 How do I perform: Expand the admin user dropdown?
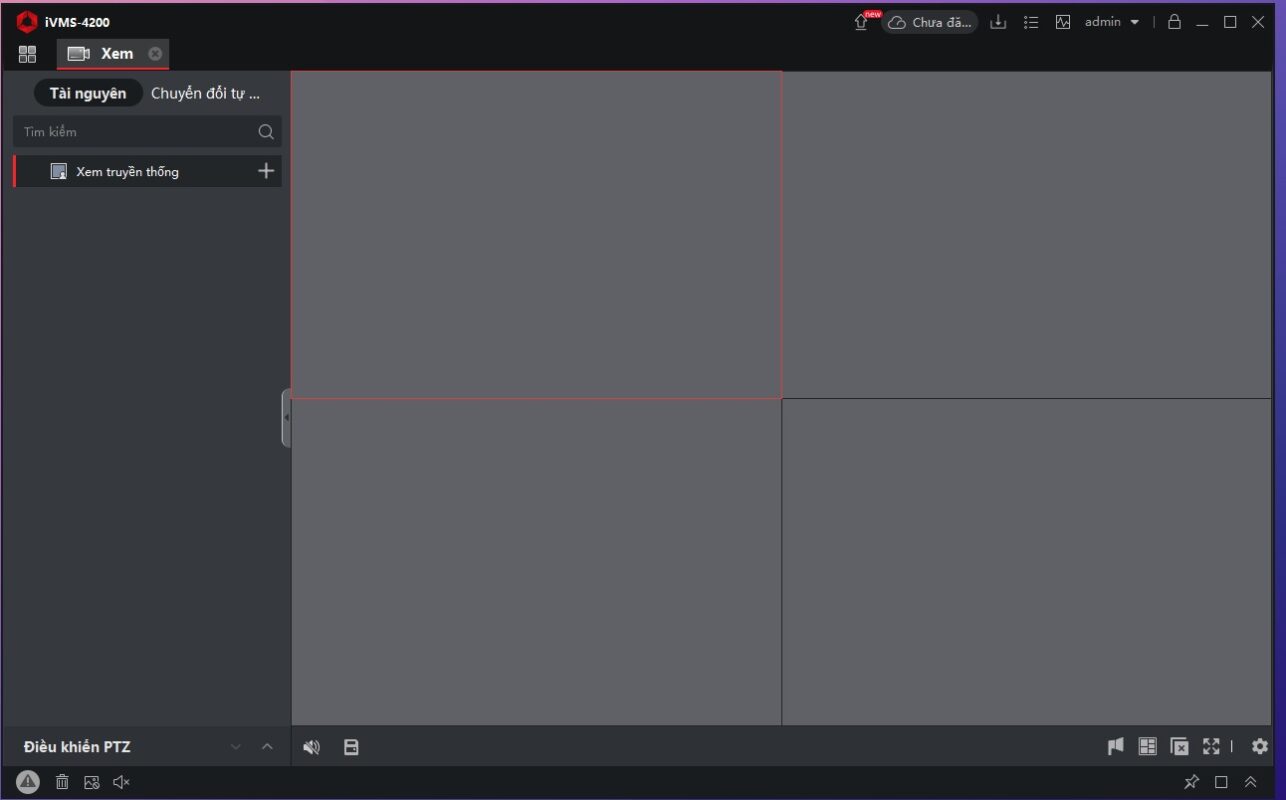pyautogui.click(x=1112, y=22)
